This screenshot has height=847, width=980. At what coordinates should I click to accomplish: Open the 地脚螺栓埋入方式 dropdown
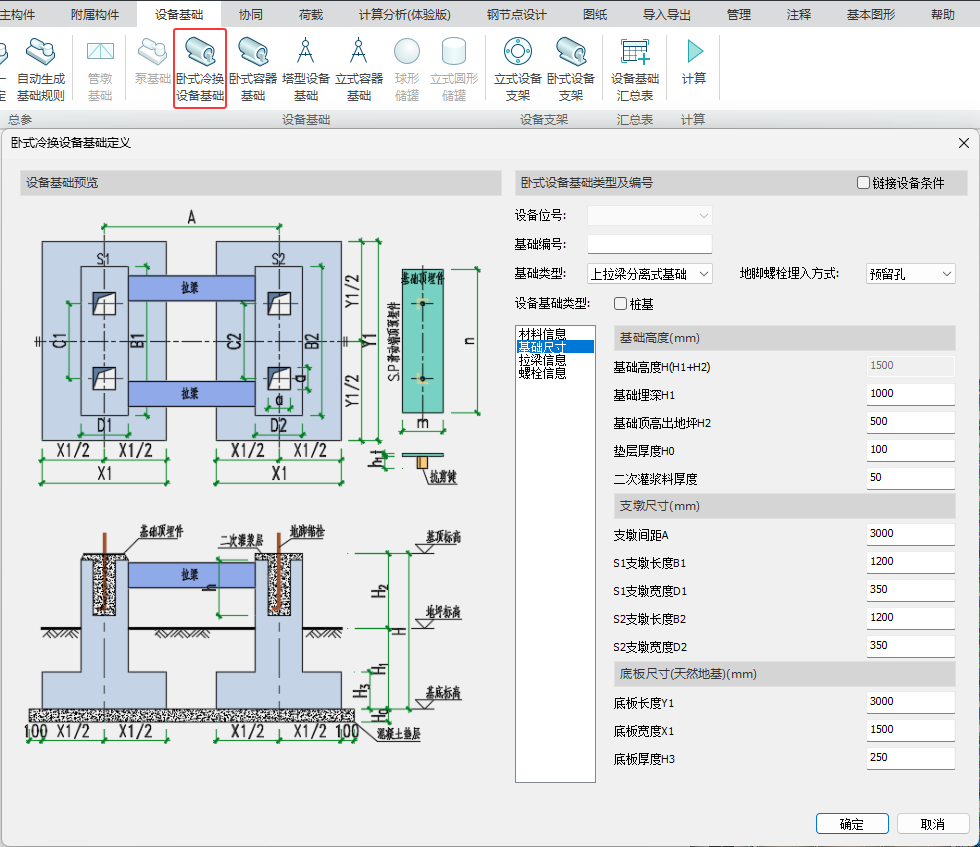pyautogui.click(x=946, y=274)
